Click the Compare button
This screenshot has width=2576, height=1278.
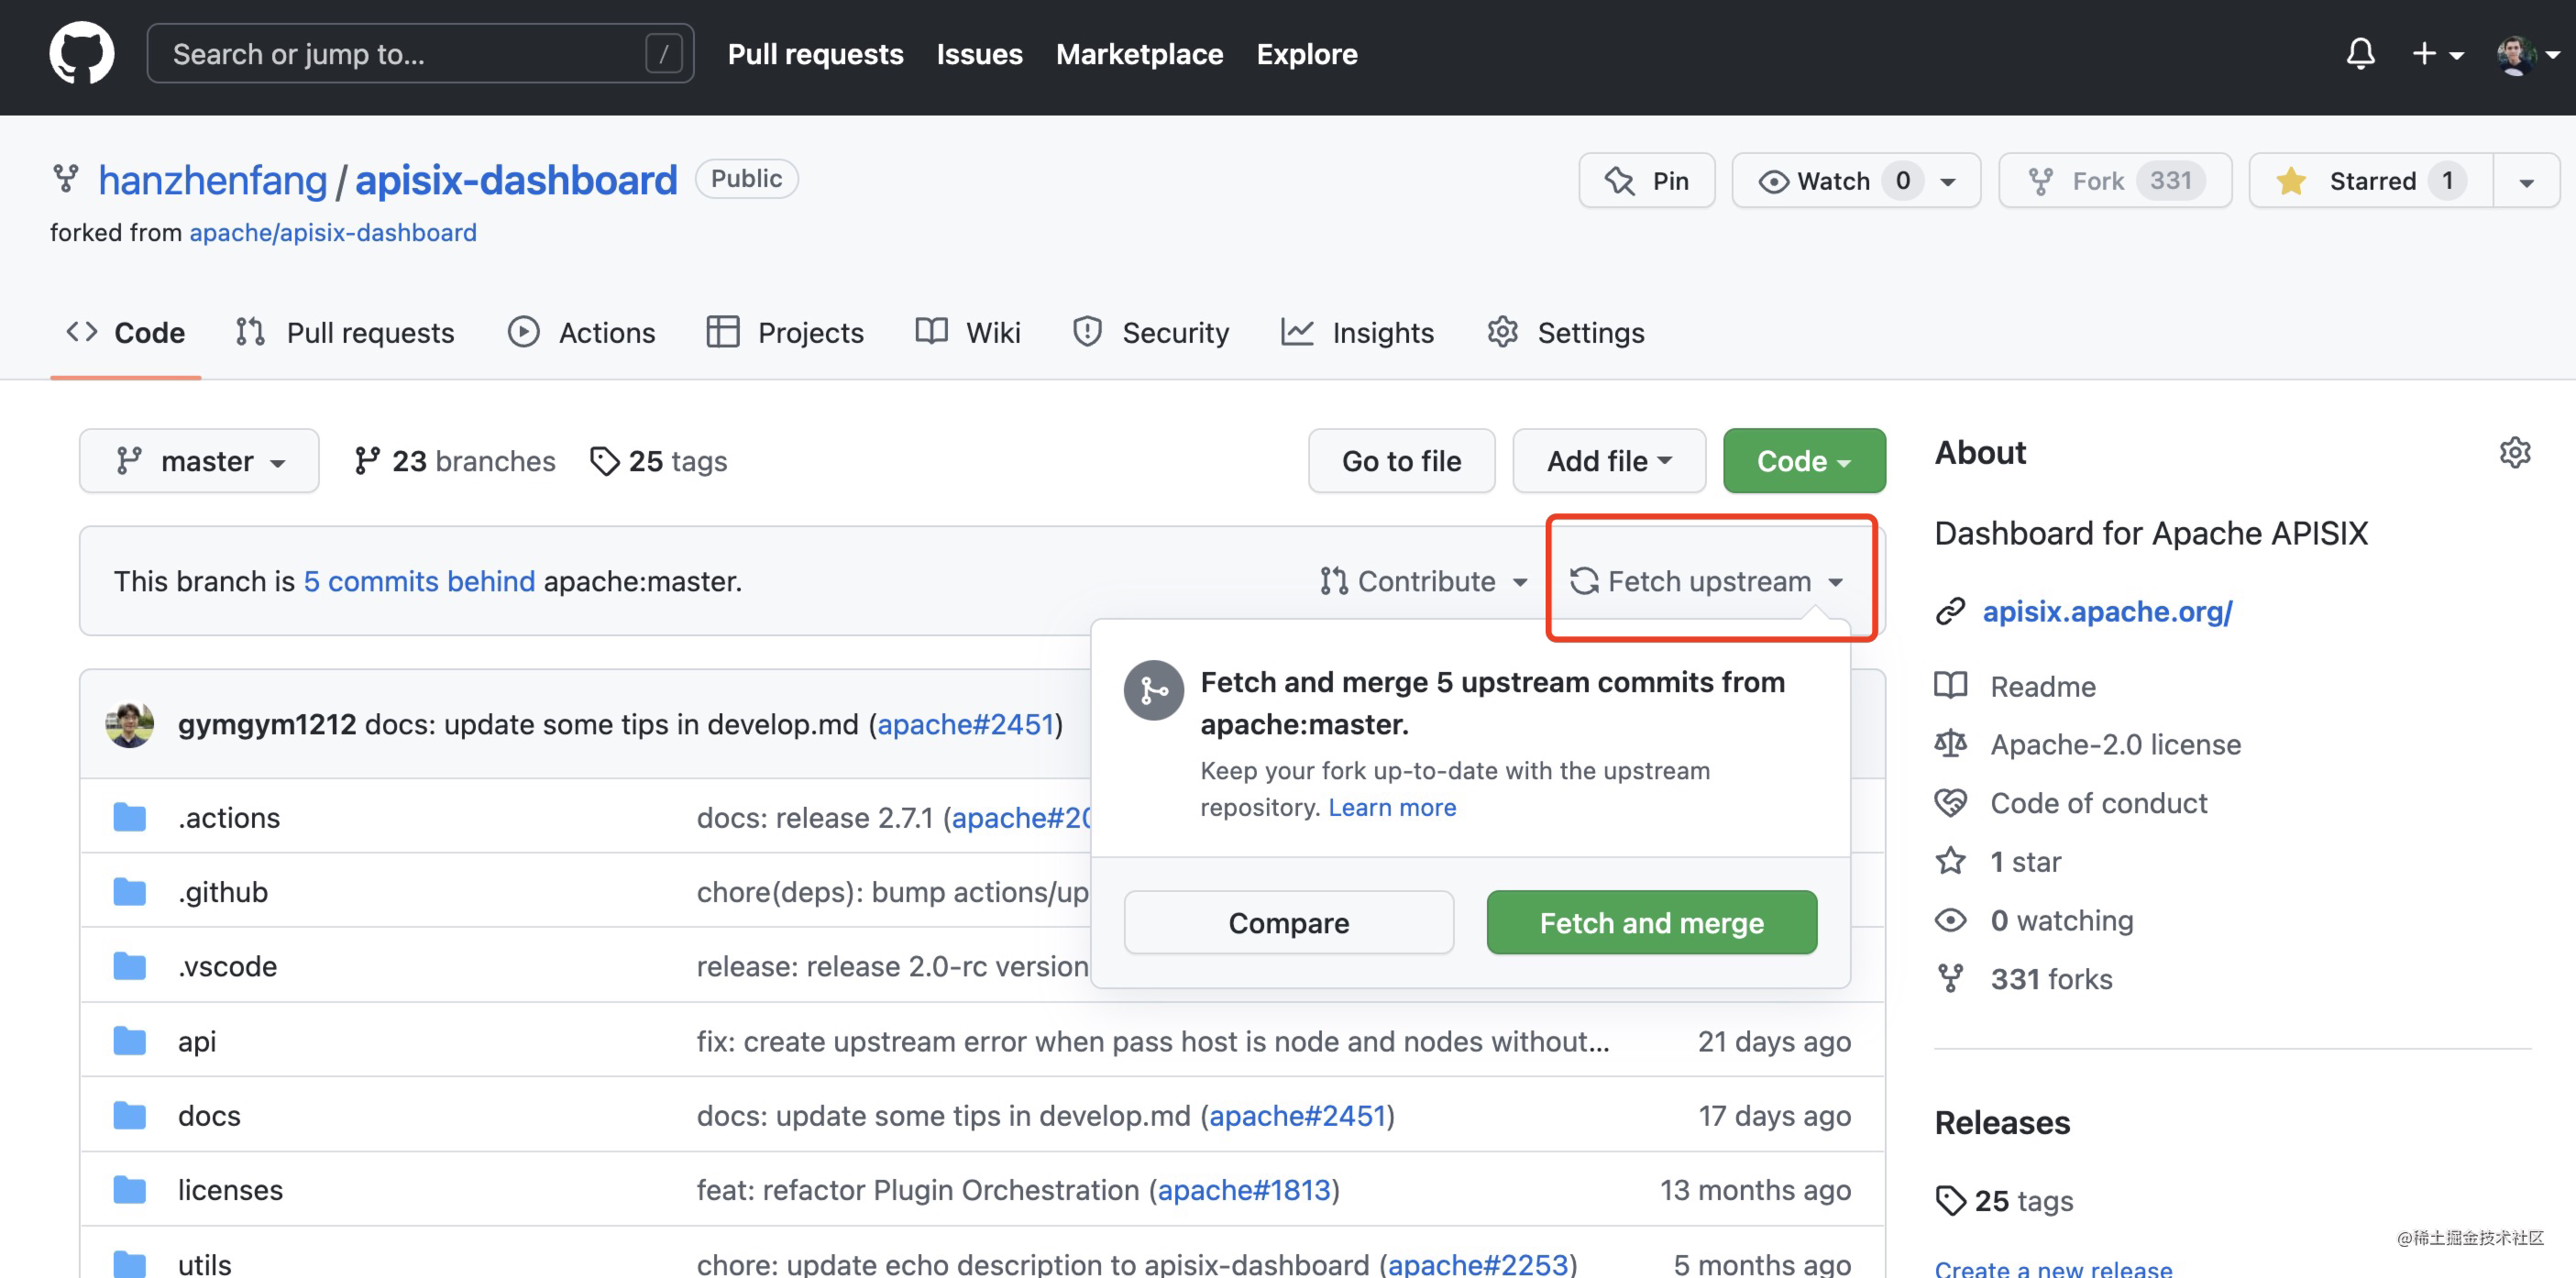click(x=1288, y=922)
